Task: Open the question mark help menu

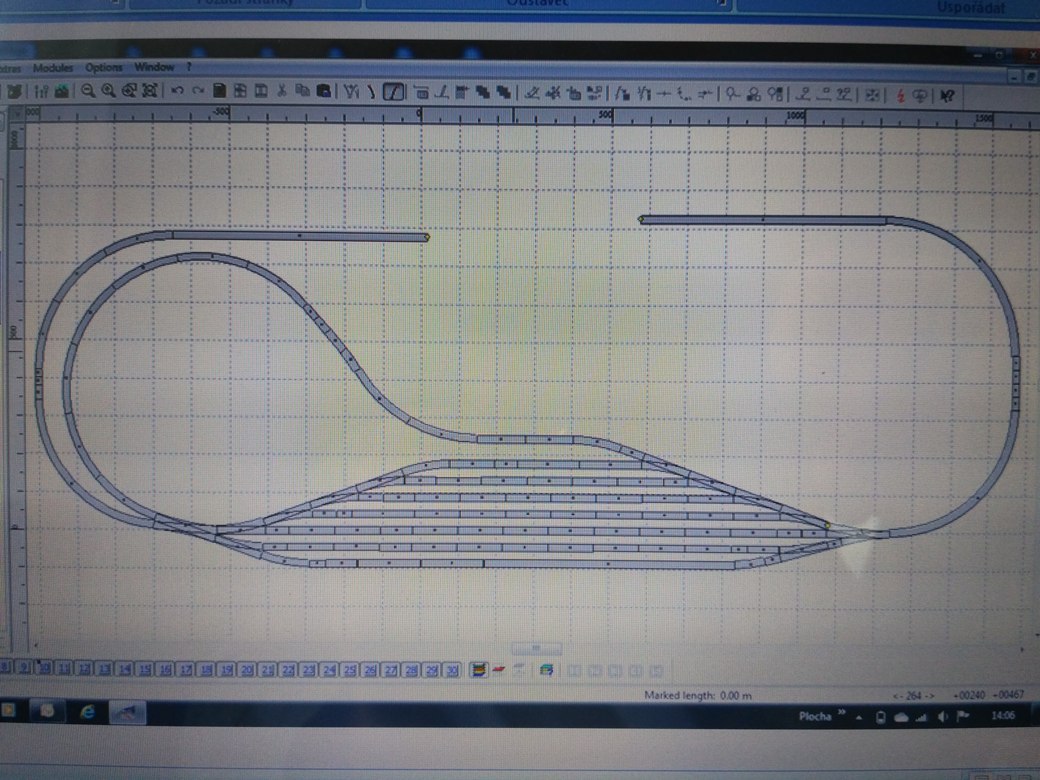Action: [x=189, y=67]
